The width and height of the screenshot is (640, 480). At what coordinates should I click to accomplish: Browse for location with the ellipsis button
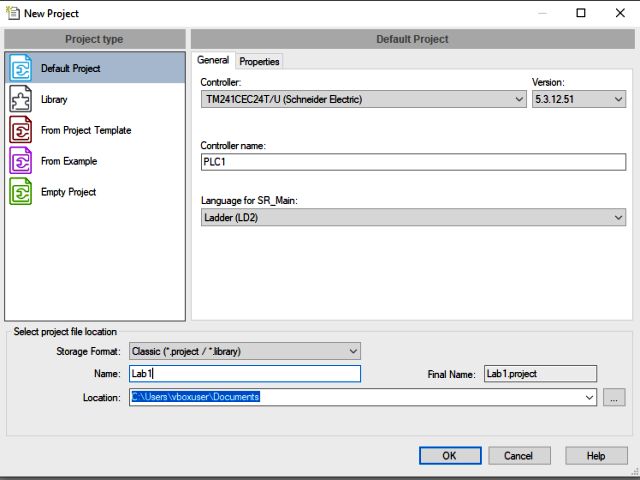[x=614, y=397]
